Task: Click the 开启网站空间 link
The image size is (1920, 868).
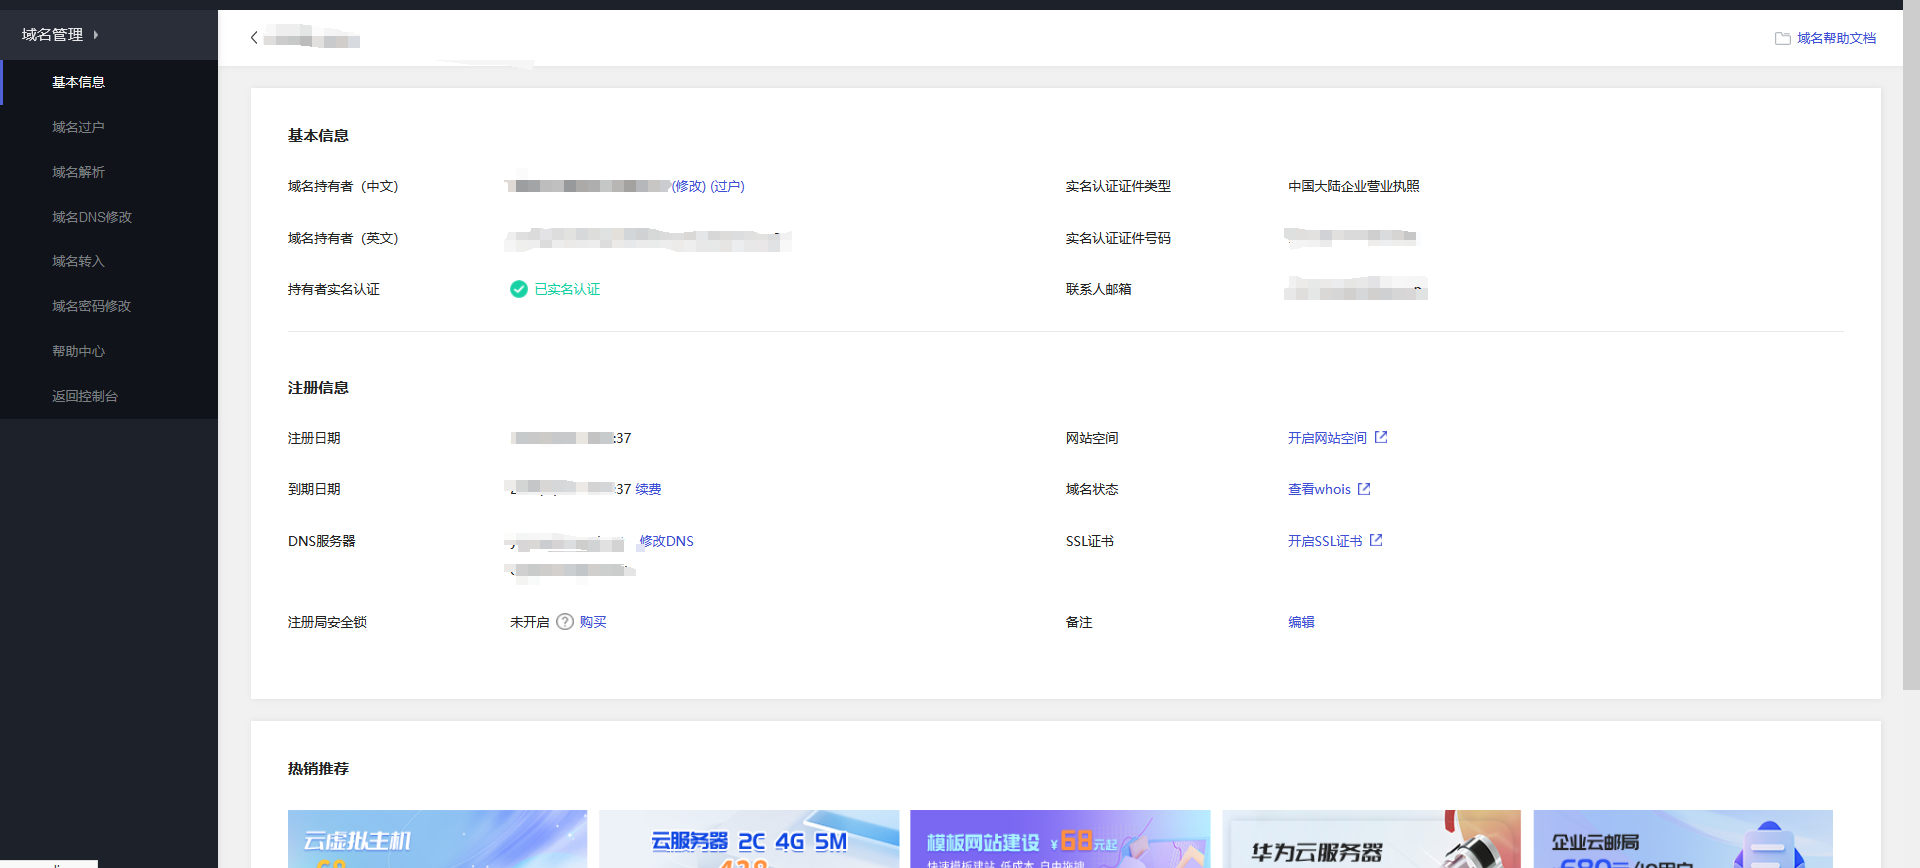Action: pos(1327,438)
